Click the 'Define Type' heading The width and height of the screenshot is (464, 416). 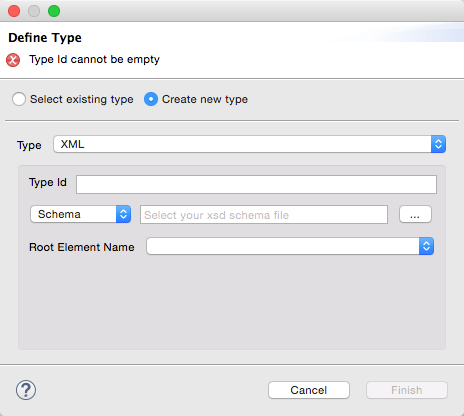tap(45, 38)
